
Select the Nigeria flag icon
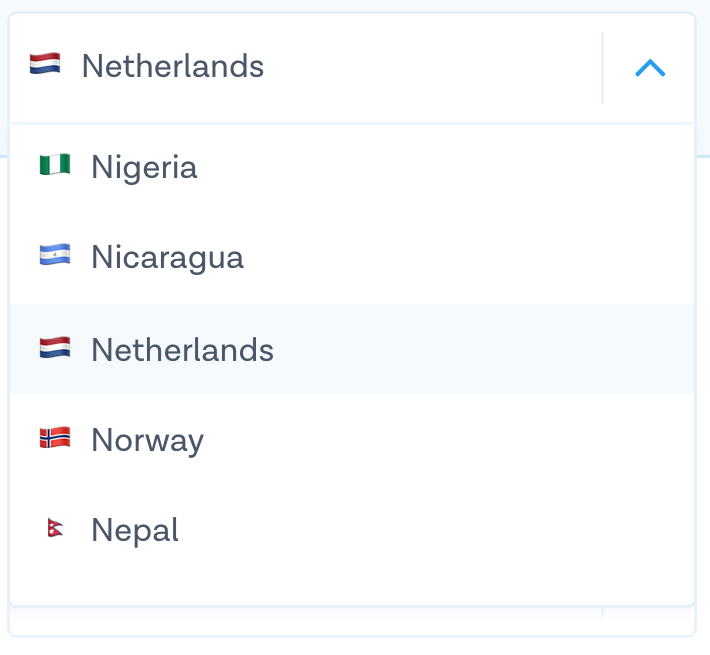coord(55,165)
